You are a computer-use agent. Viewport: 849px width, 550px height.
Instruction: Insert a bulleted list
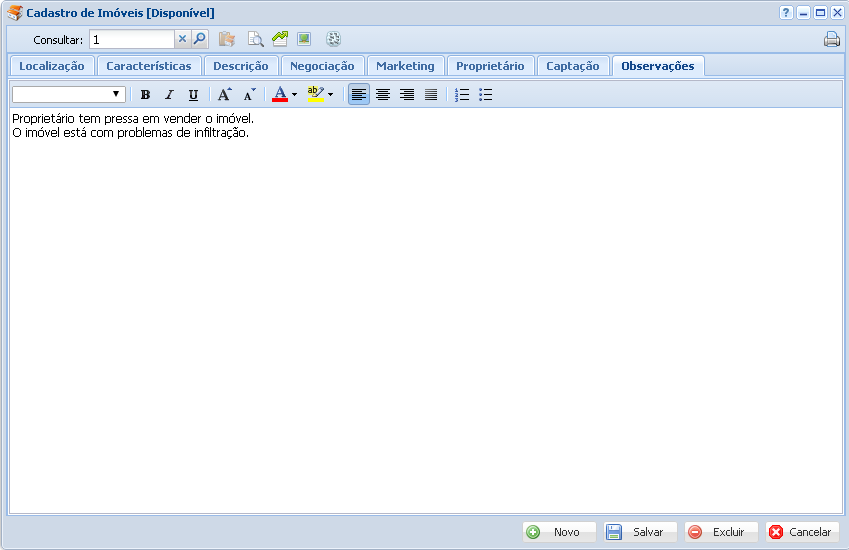tap(486, 95)
